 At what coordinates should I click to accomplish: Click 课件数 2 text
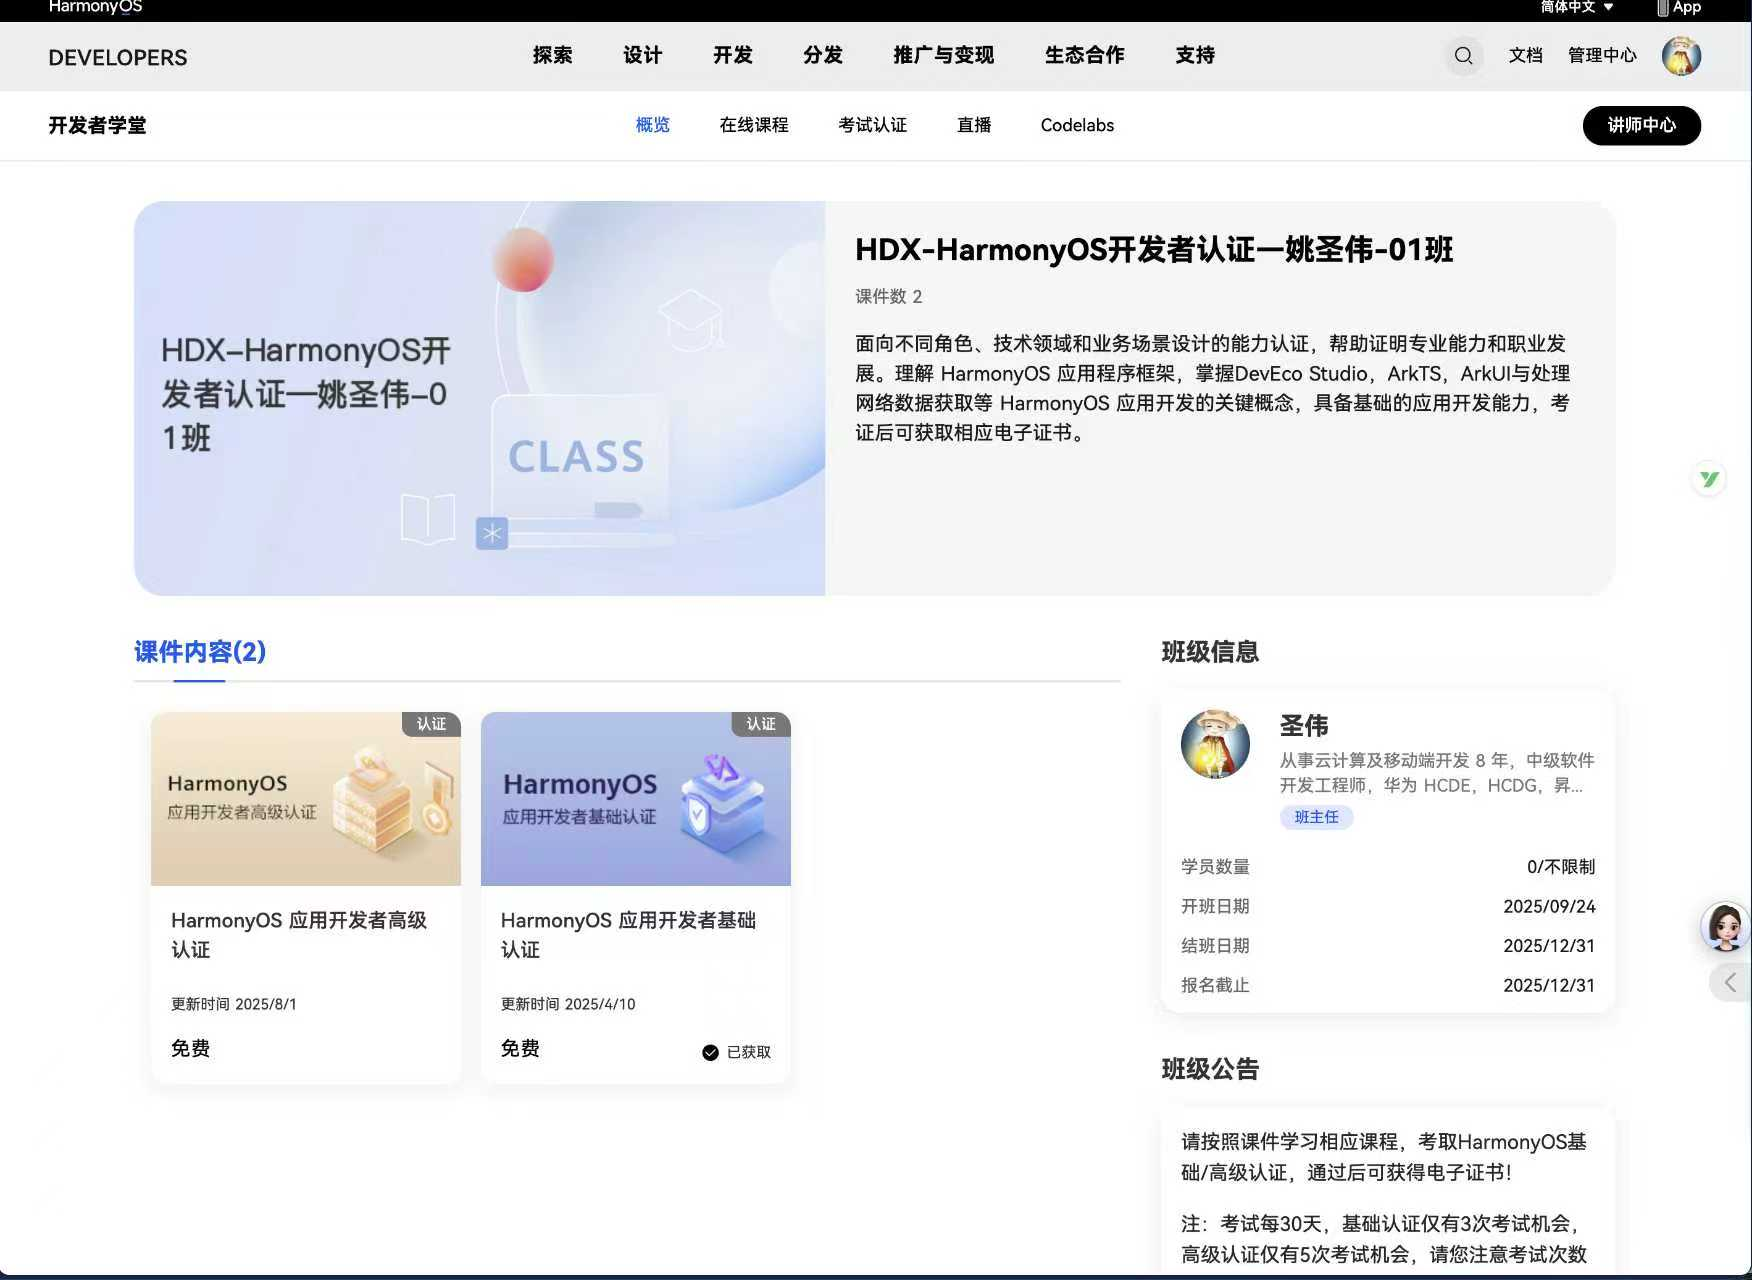[x=888, y=296]
